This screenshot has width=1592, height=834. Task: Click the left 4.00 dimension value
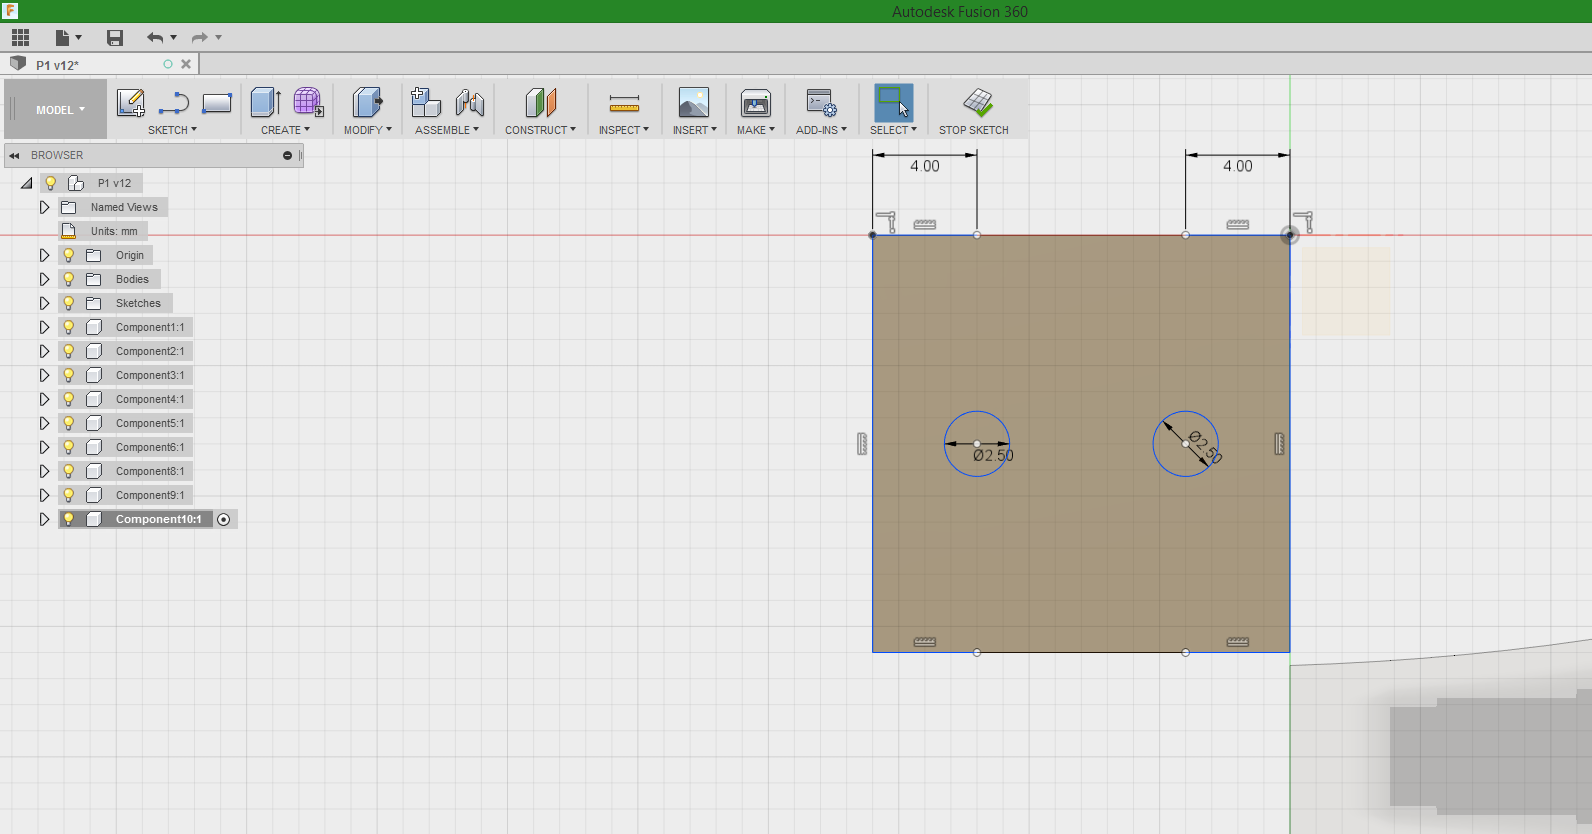(x=925, y=166)
